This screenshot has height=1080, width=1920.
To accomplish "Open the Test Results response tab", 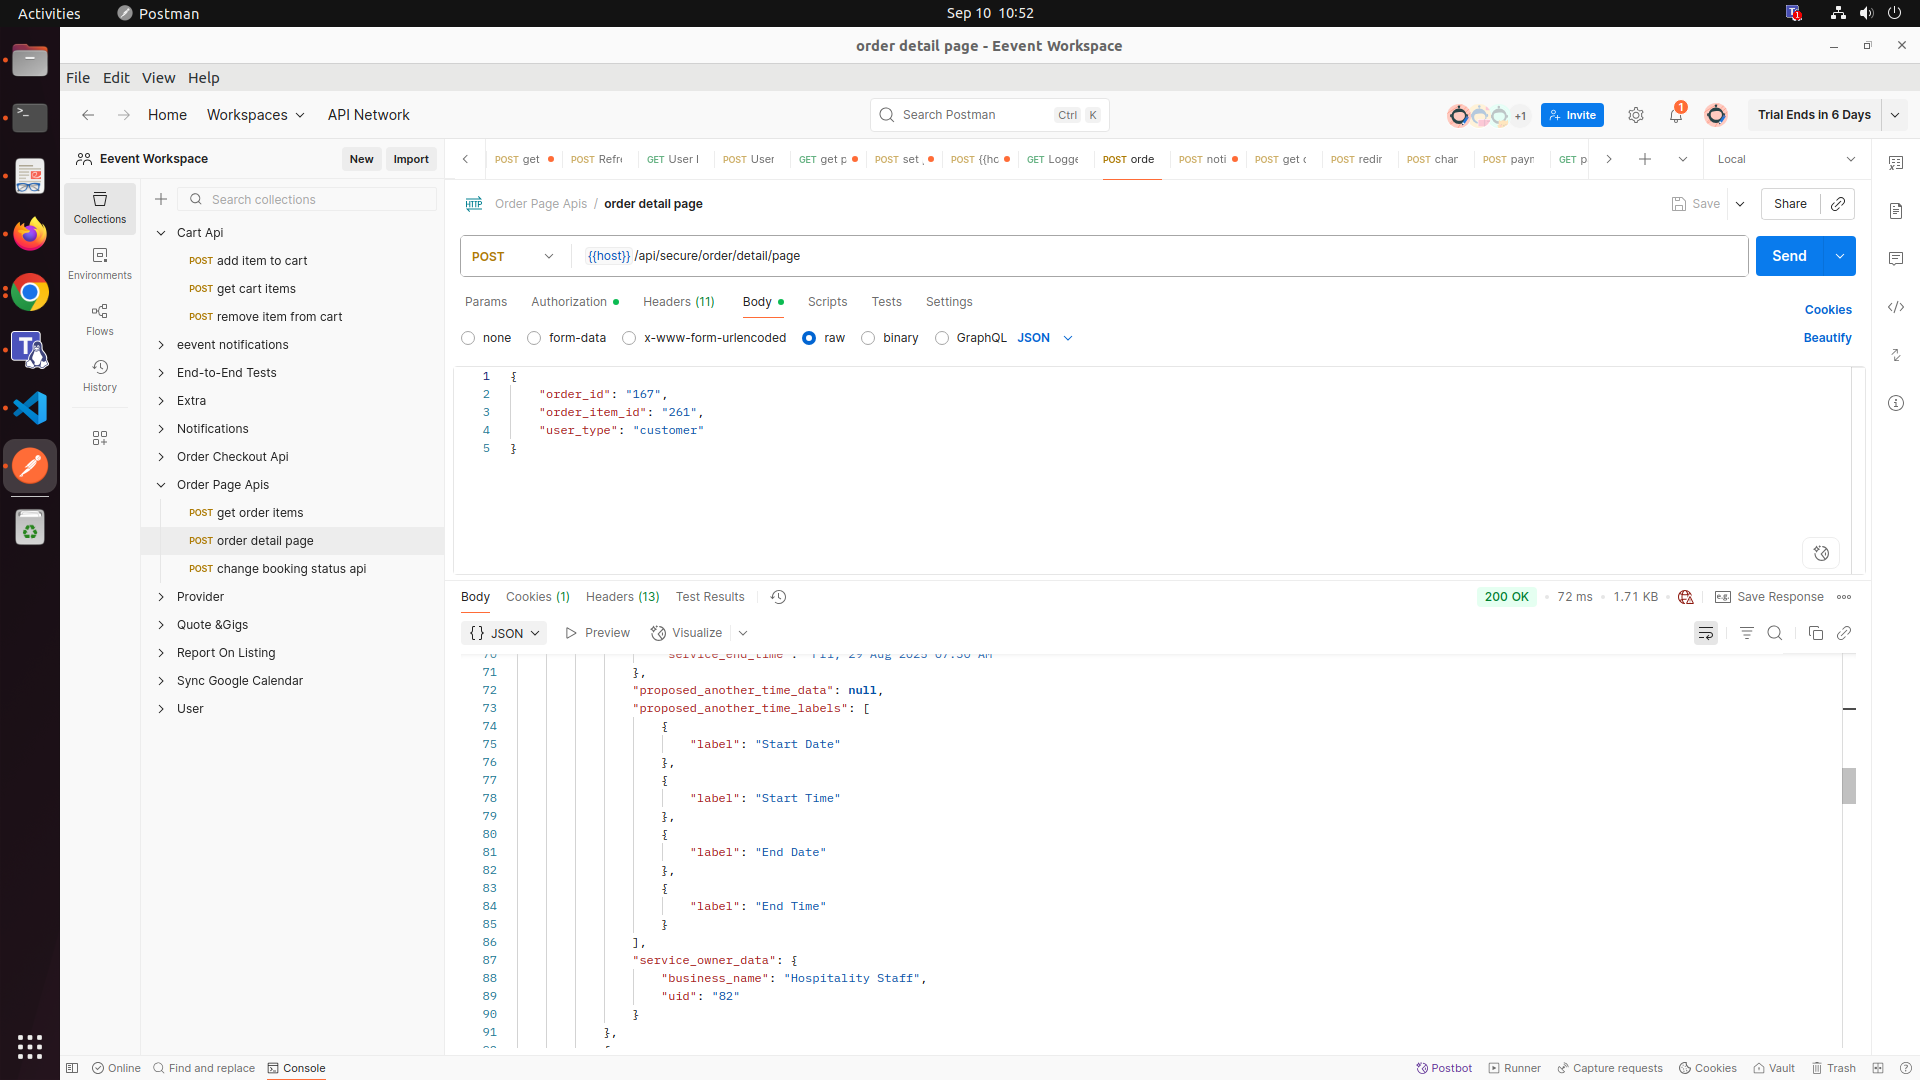I will click(x=710, y=597).
